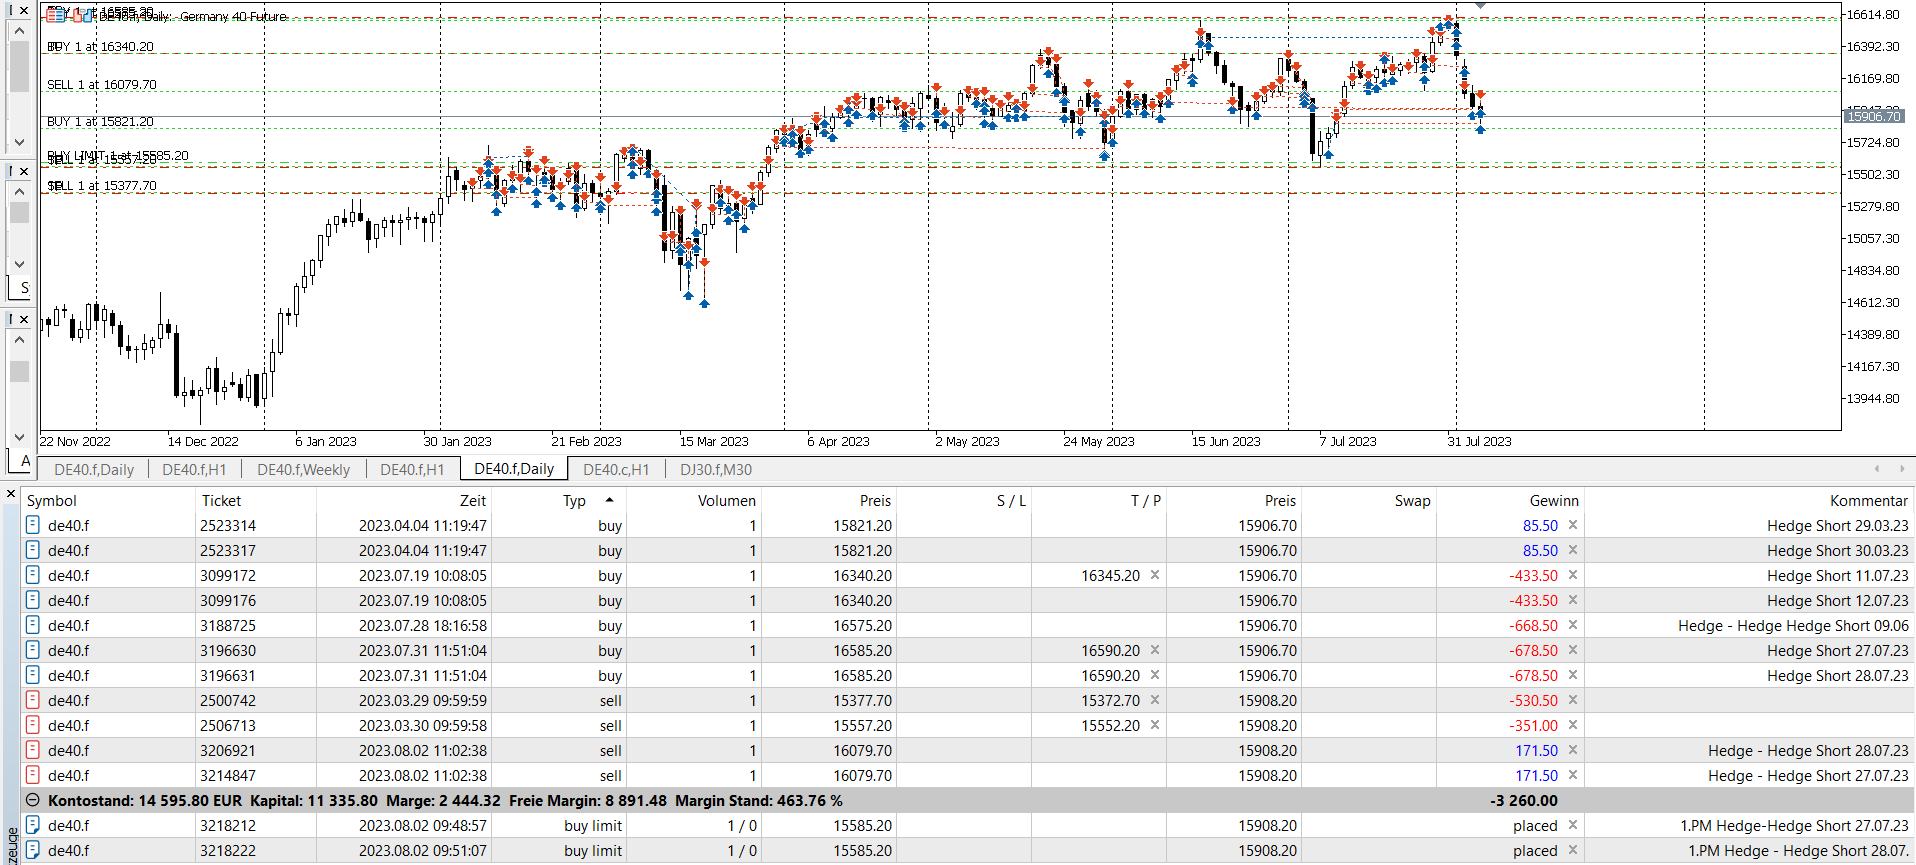The image size is (1916, 865).
Task: Close position ticket 2523317 with its X
Action: (1572, 550)
